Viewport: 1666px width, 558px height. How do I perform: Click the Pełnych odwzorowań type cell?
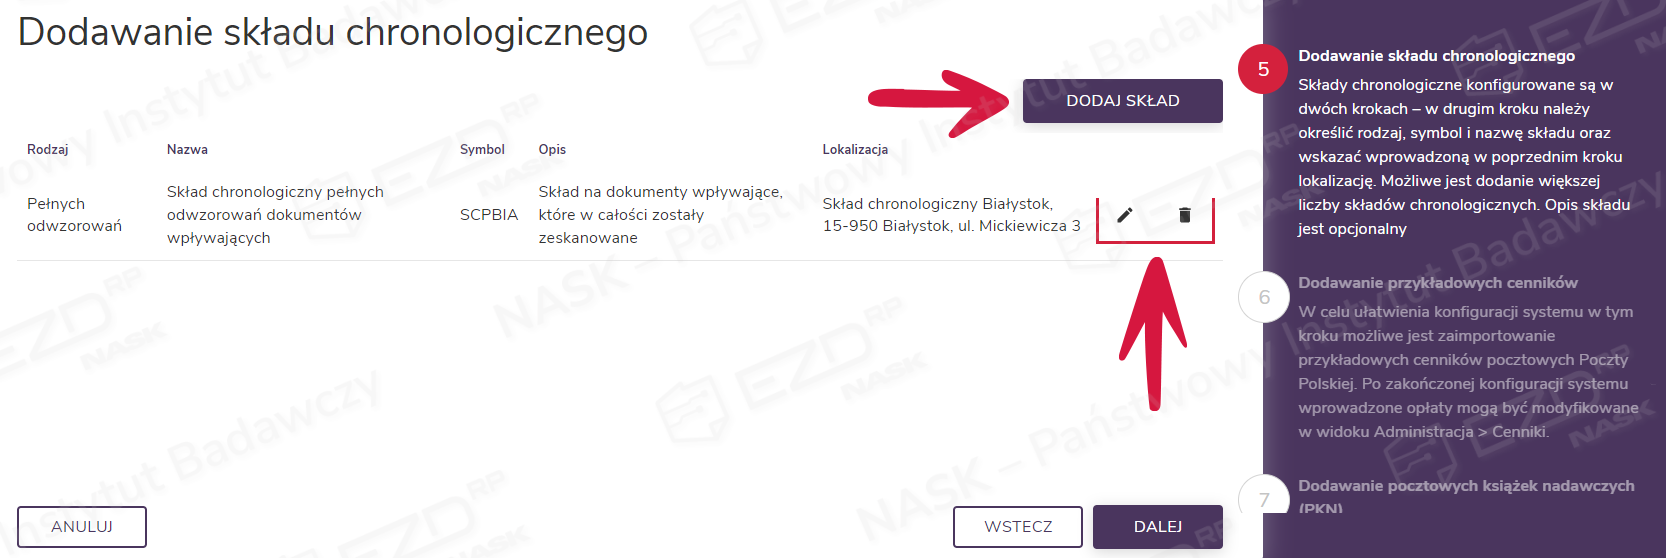[74, 215]
